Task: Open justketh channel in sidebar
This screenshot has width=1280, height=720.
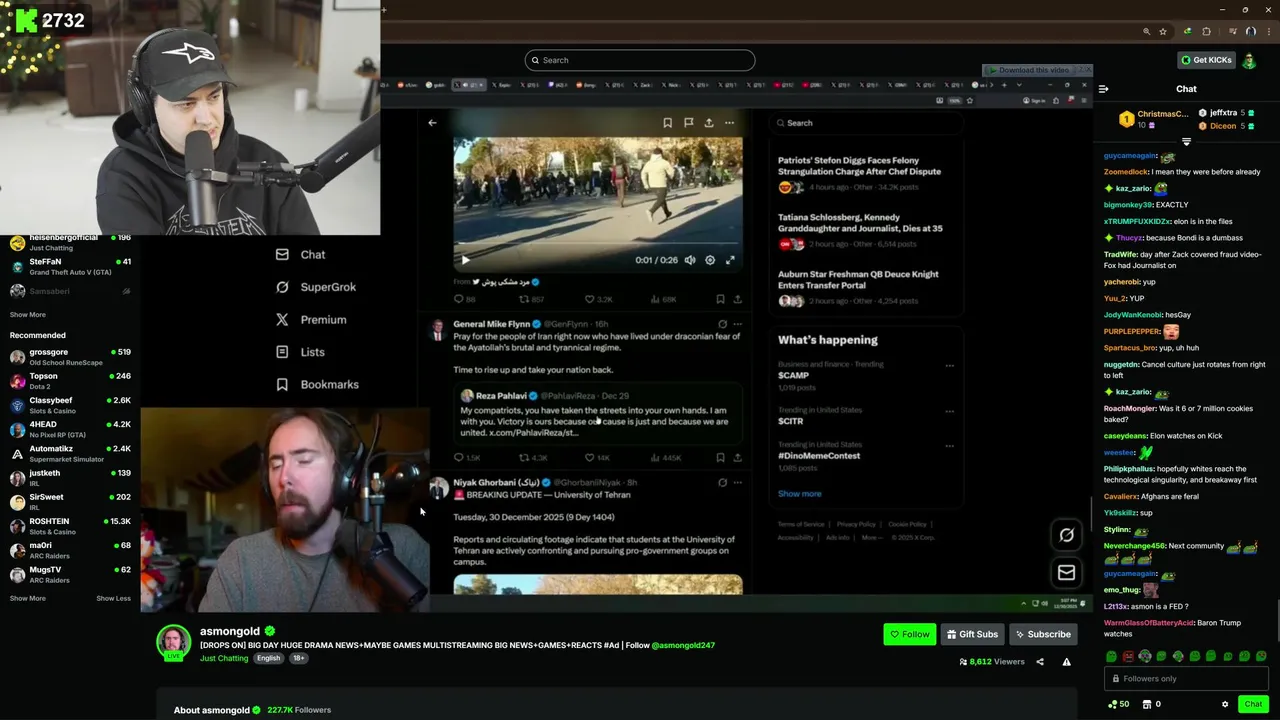Action: coord(70,478)
